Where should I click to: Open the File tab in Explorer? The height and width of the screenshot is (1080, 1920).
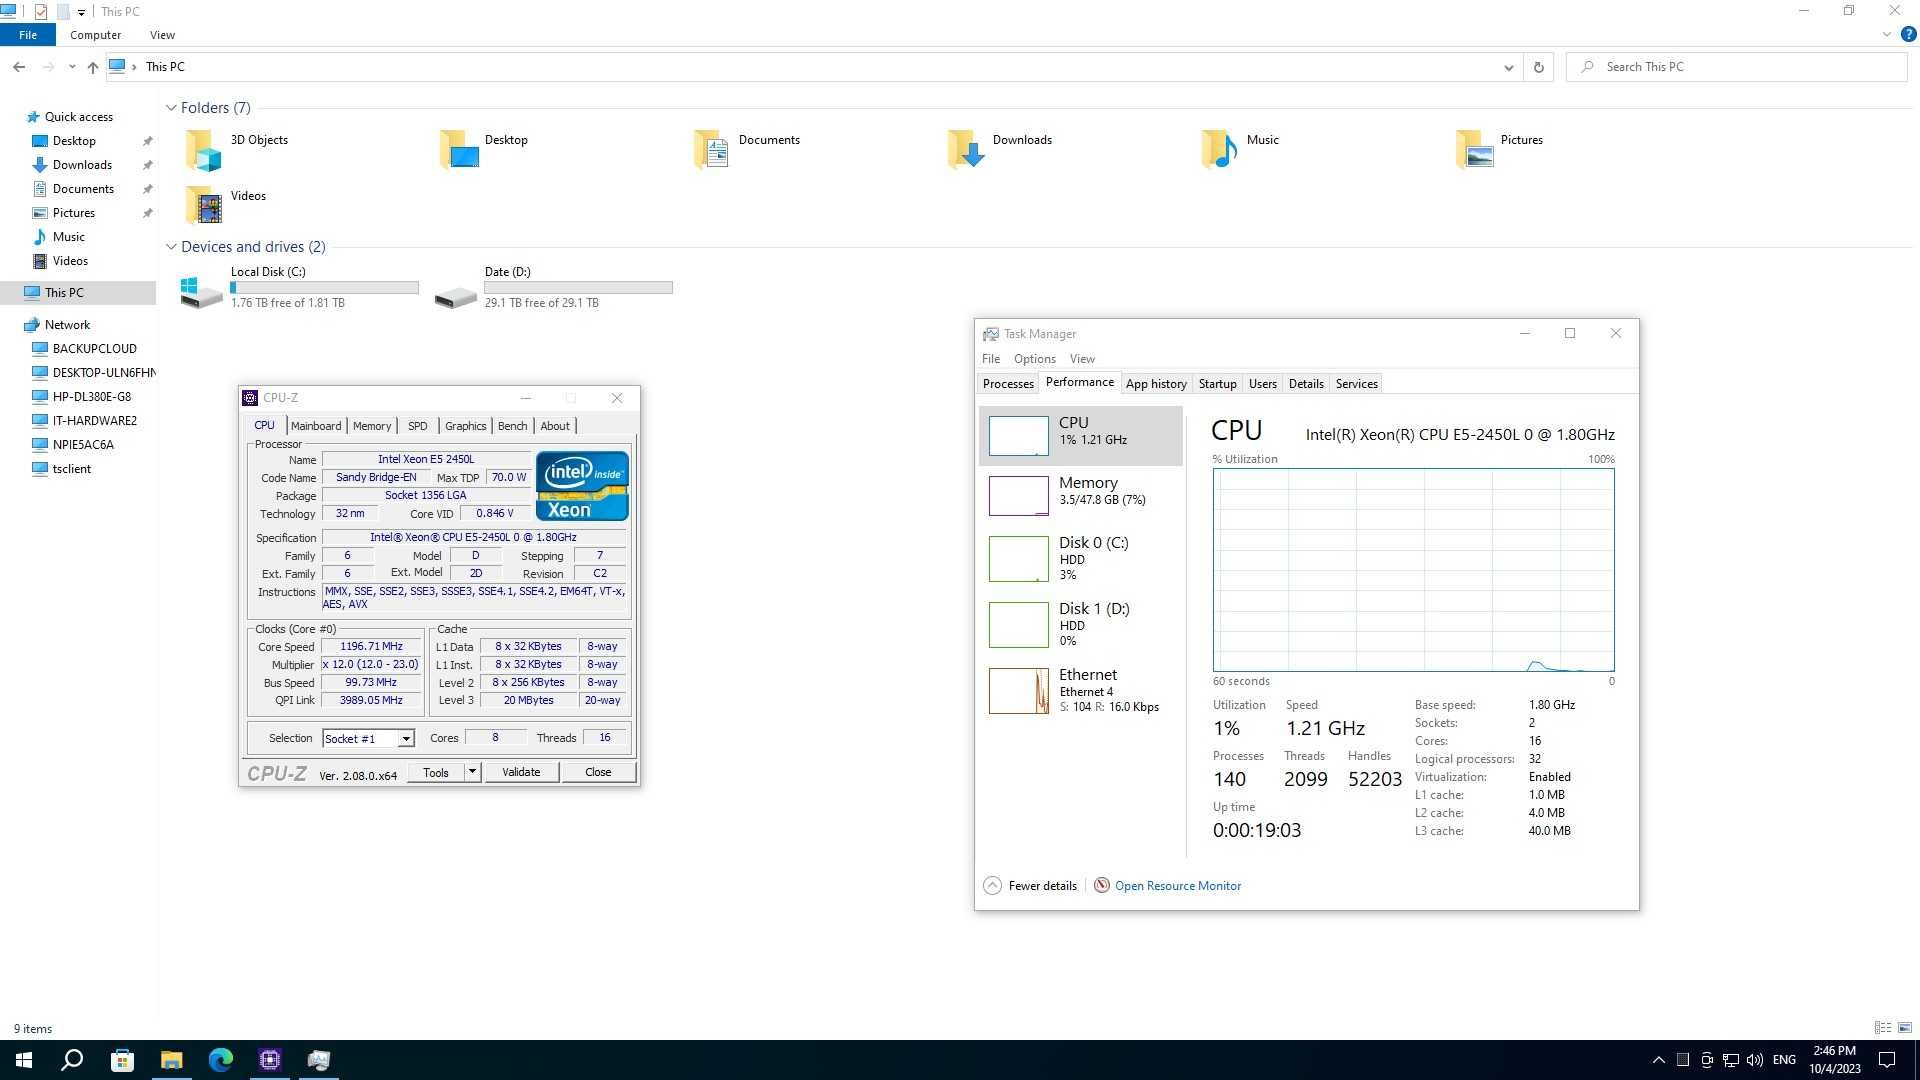click(x=28, y=35)
